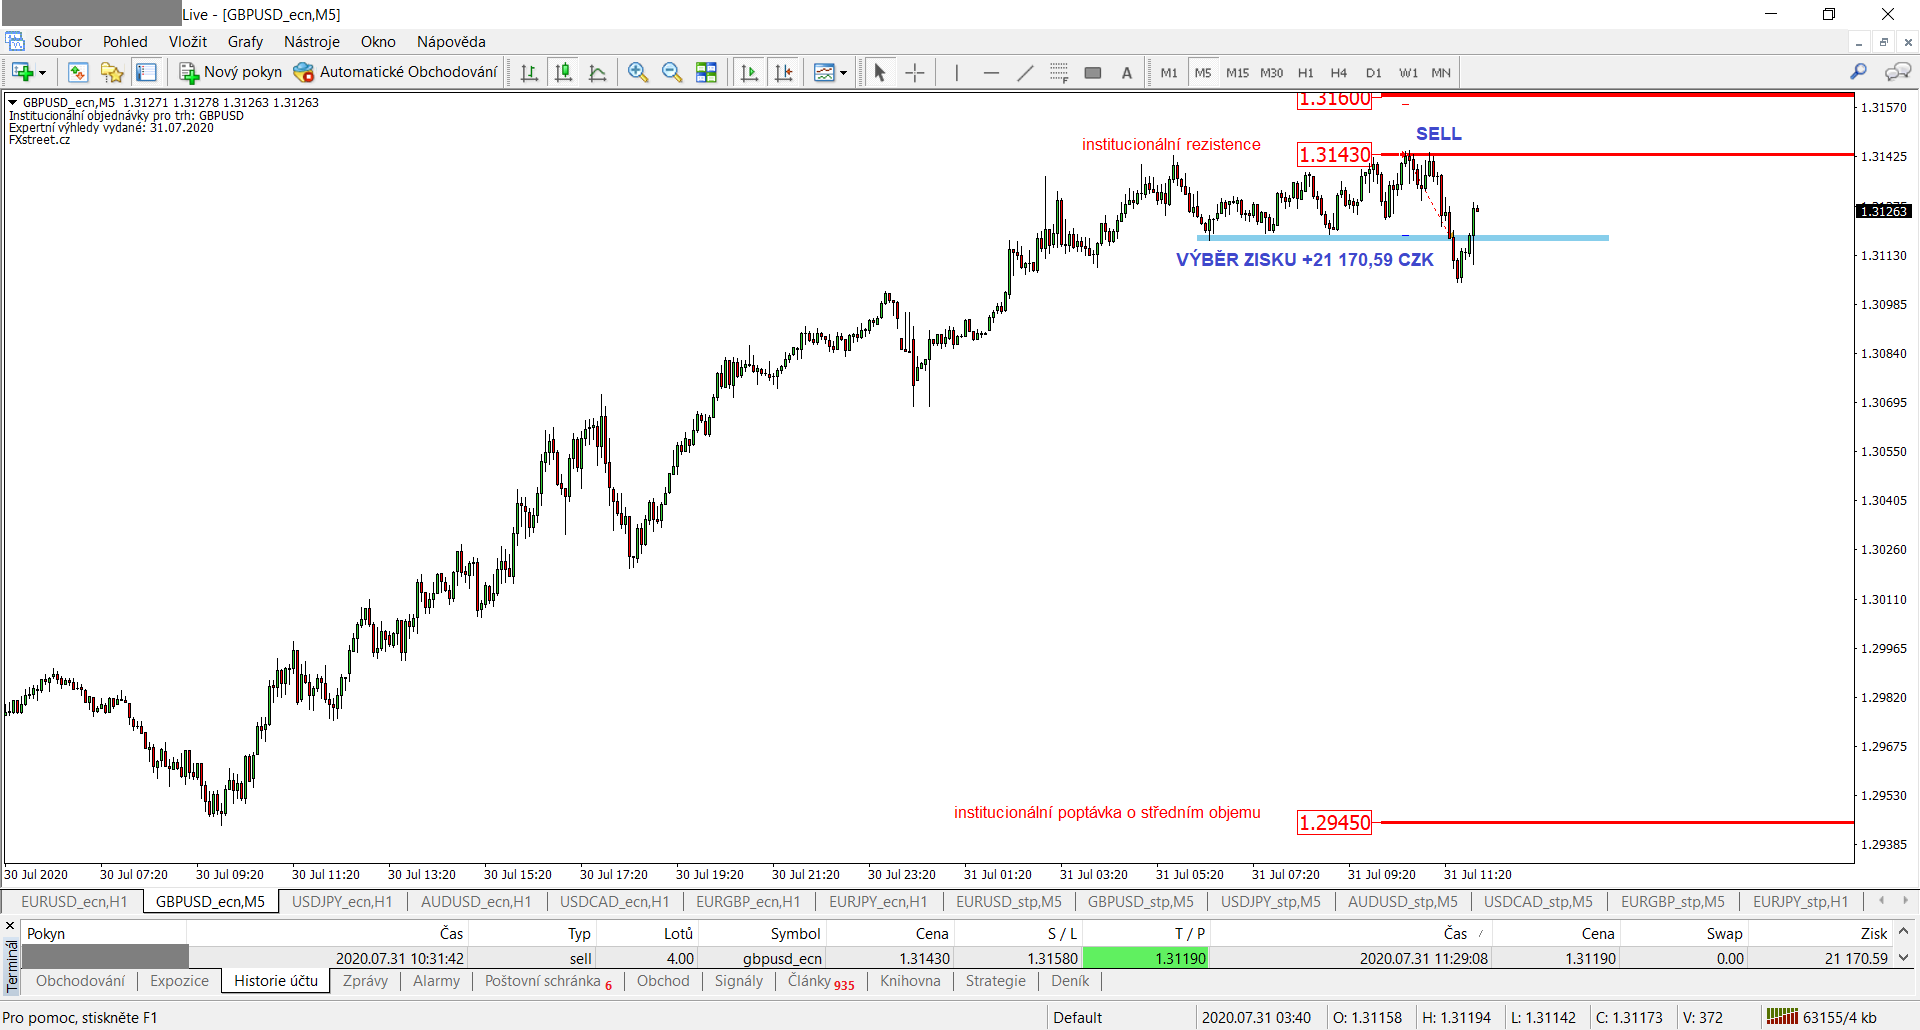Switch timeframe to H1
The width and height of the screenshot is (1920, 1030).
[x=1306, y=73]
